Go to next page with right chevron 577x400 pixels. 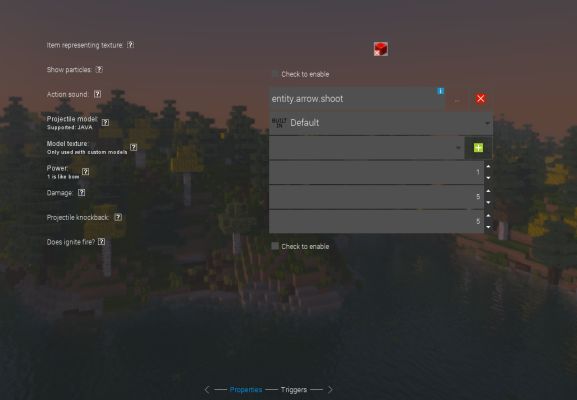330,390
